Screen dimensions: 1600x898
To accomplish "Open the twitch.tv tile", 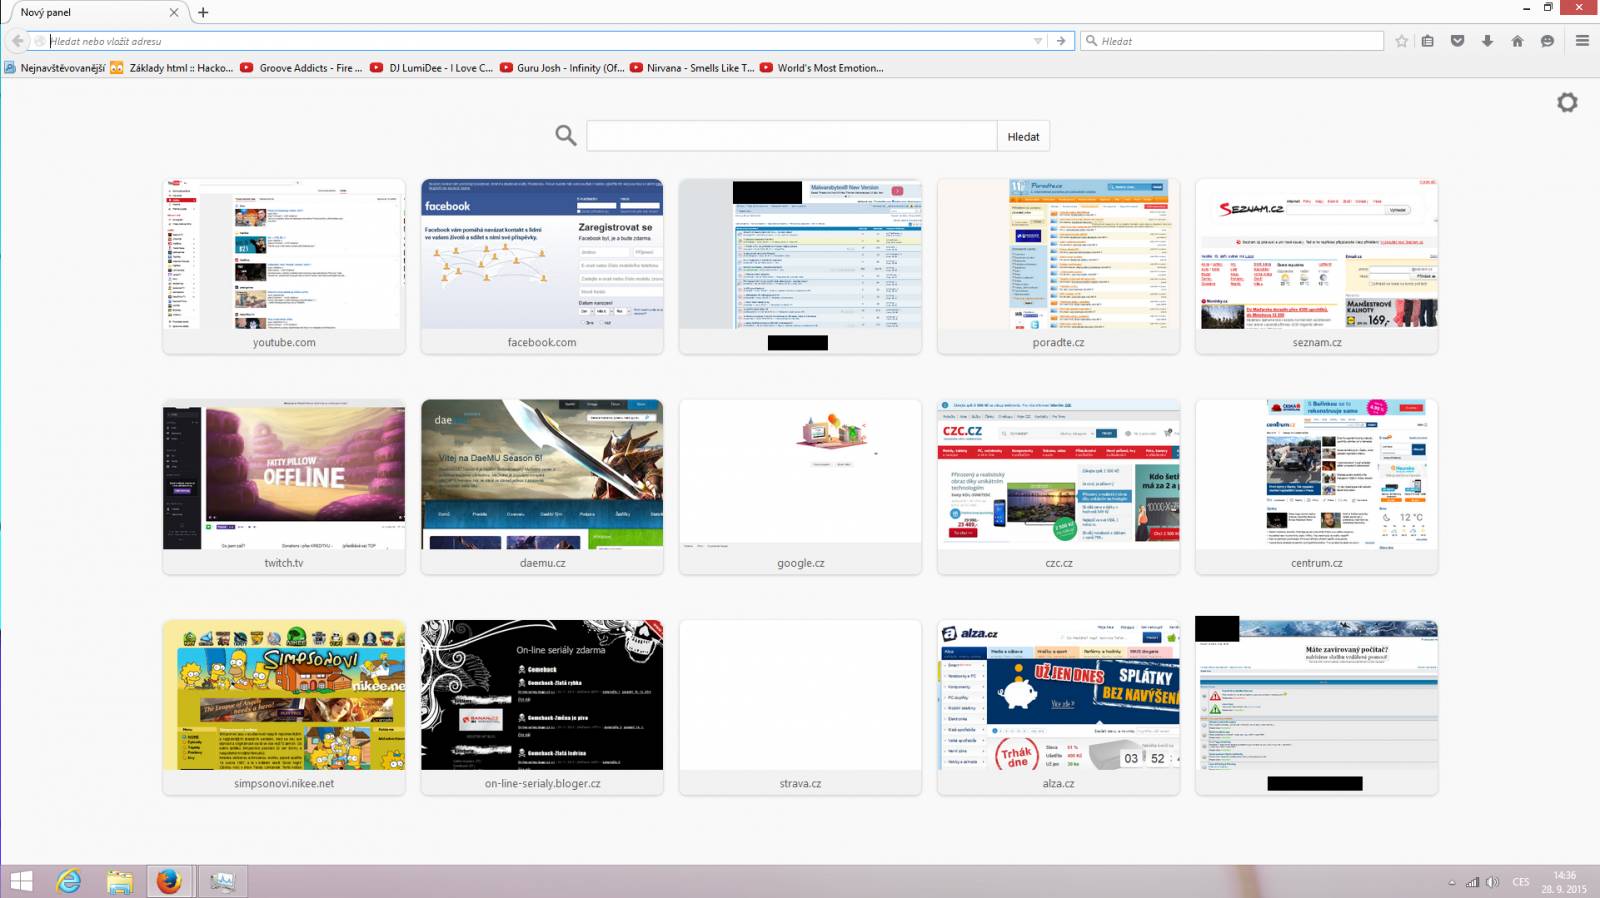I will (x=284, y=487).
